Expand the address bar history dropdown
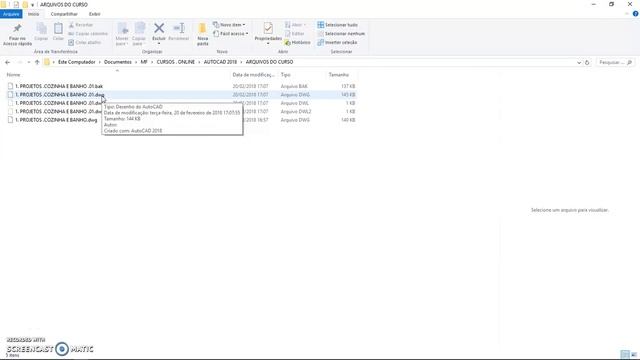The image size is (640, 360). point(579,62)
